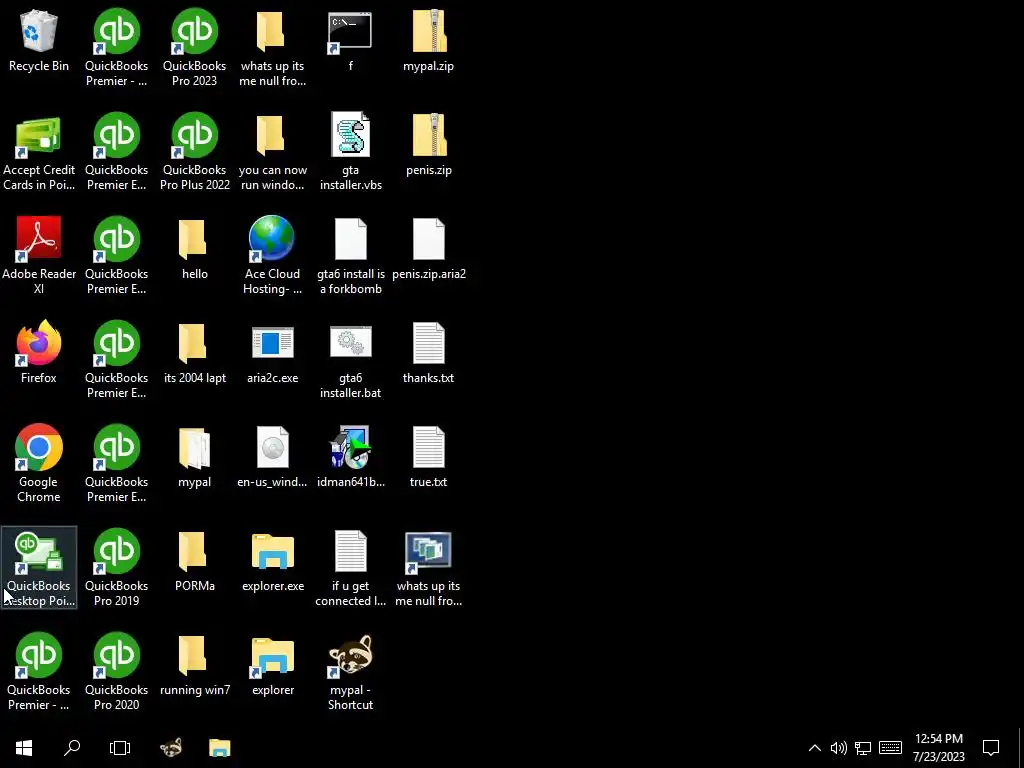The height and width of the screenshot is (768, 1024).
Task: Open the Windows Start menu
Action: click(x=24, y=748)
